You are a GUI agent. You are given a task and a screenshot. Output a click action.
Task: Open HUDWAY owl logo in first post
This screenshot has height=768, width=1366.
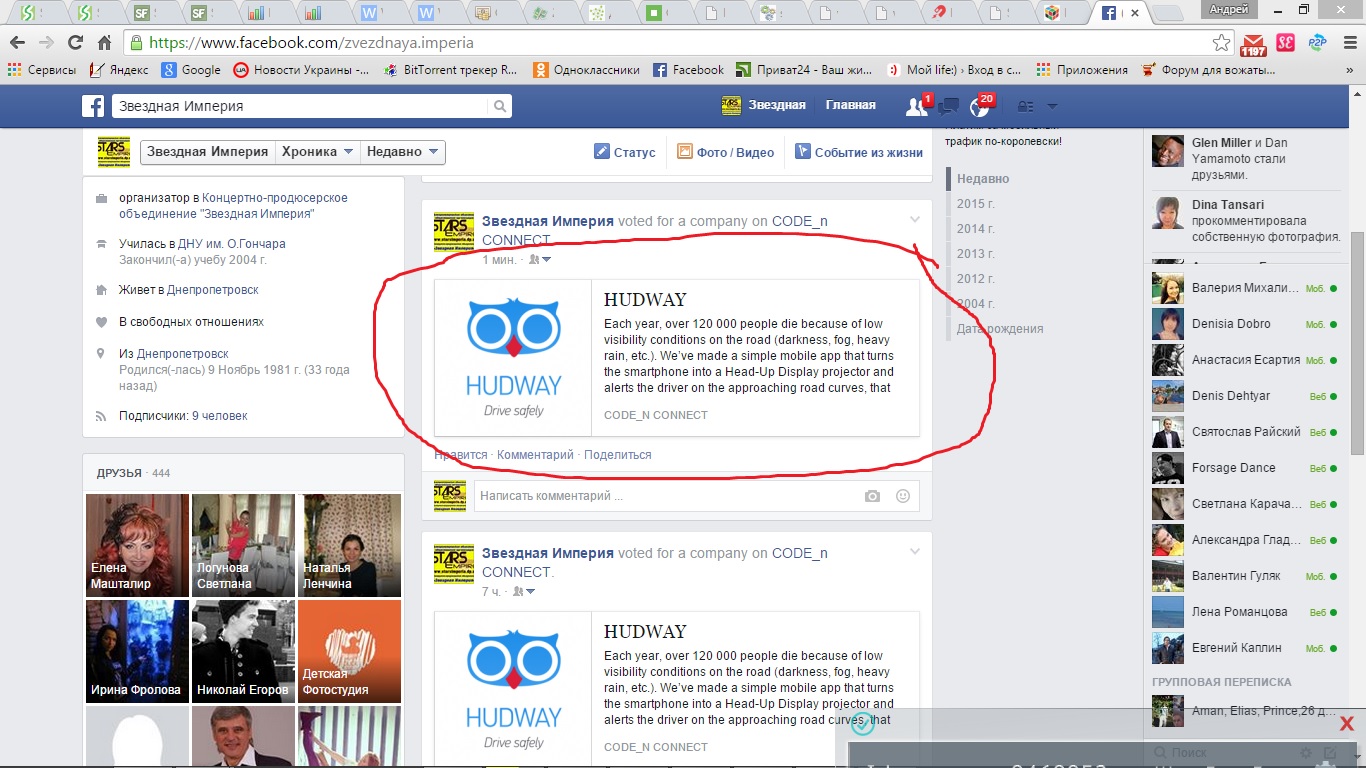514,358
